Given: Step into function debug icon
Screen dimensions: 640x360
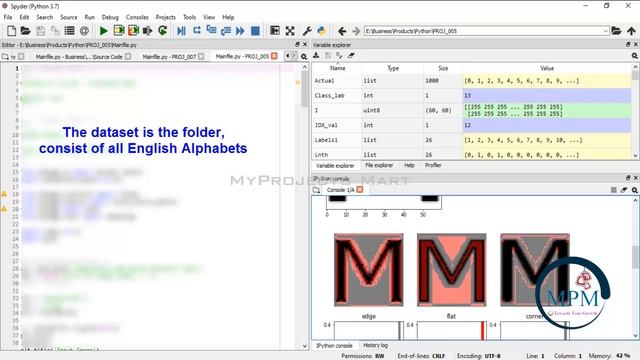Looking at the screenshot, I should [211, 31].
